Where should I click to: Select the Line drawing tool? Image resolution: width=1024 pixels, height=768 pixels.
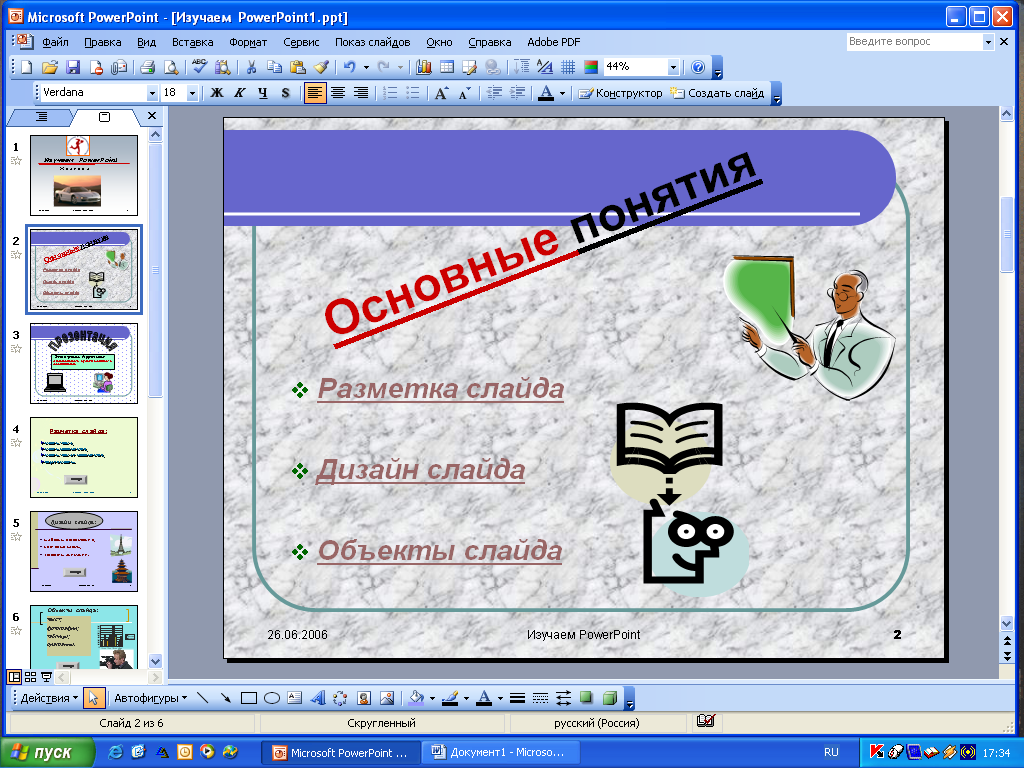tap(202, 698)
